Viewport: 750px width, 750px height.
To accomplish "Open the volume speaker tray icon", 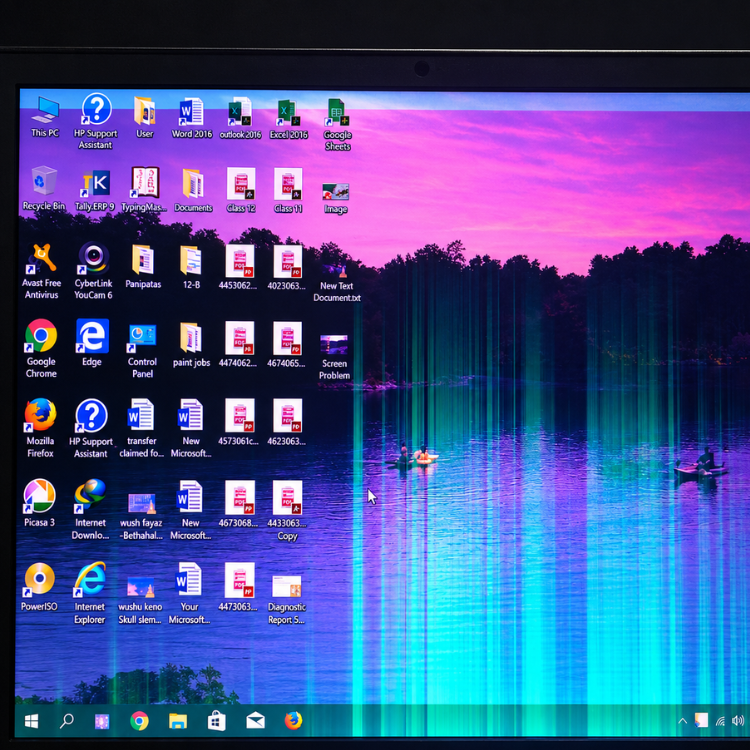I will pyautogui.click(x=738, y=720).
